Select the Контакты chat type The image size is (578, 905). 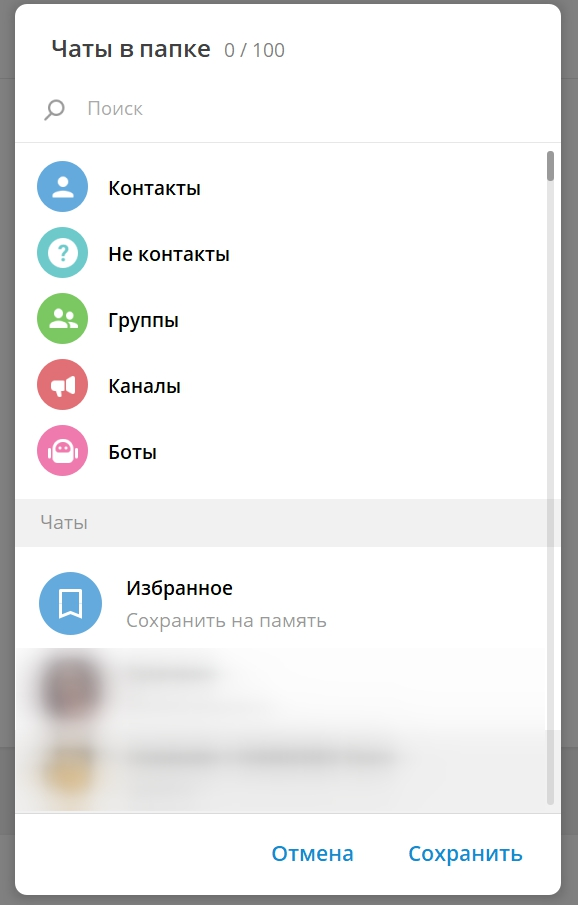[x=281, y=187]
